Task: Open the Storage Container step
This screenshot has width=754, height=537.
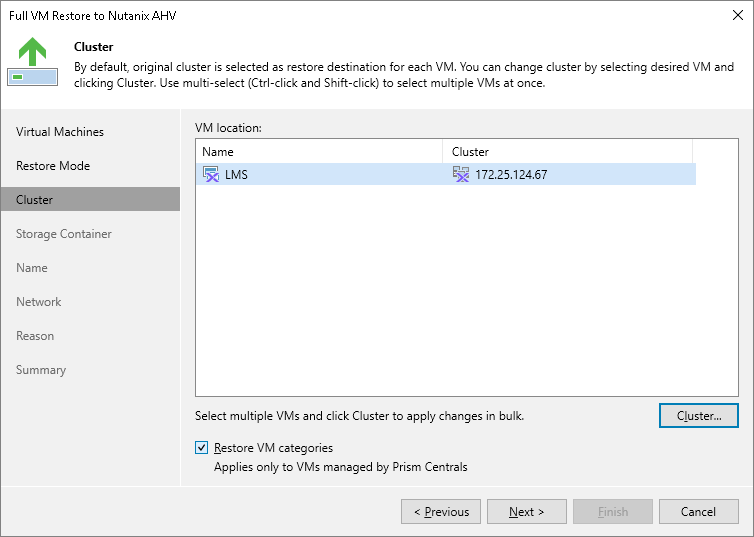Action: (x=64, y=234)
